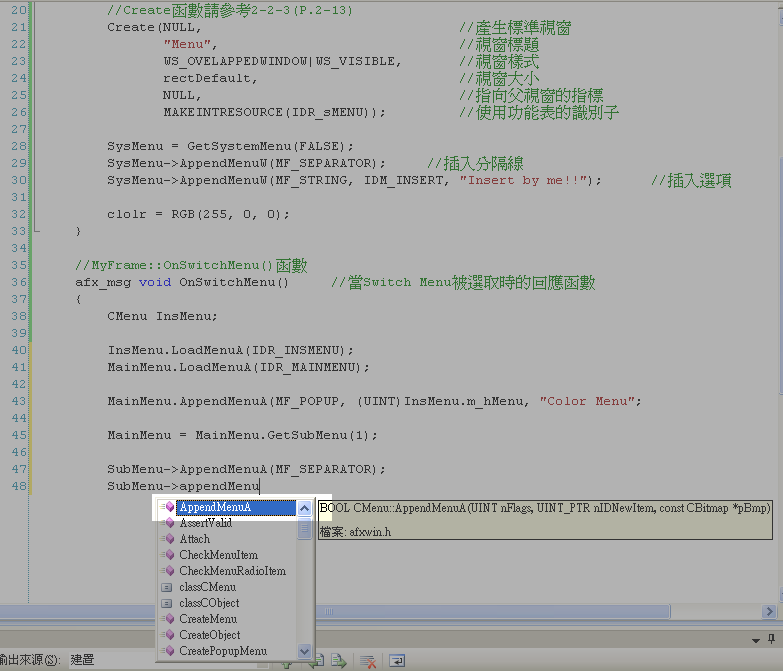Click the method icon beside CreatePopupMenu

pos(168,651)
